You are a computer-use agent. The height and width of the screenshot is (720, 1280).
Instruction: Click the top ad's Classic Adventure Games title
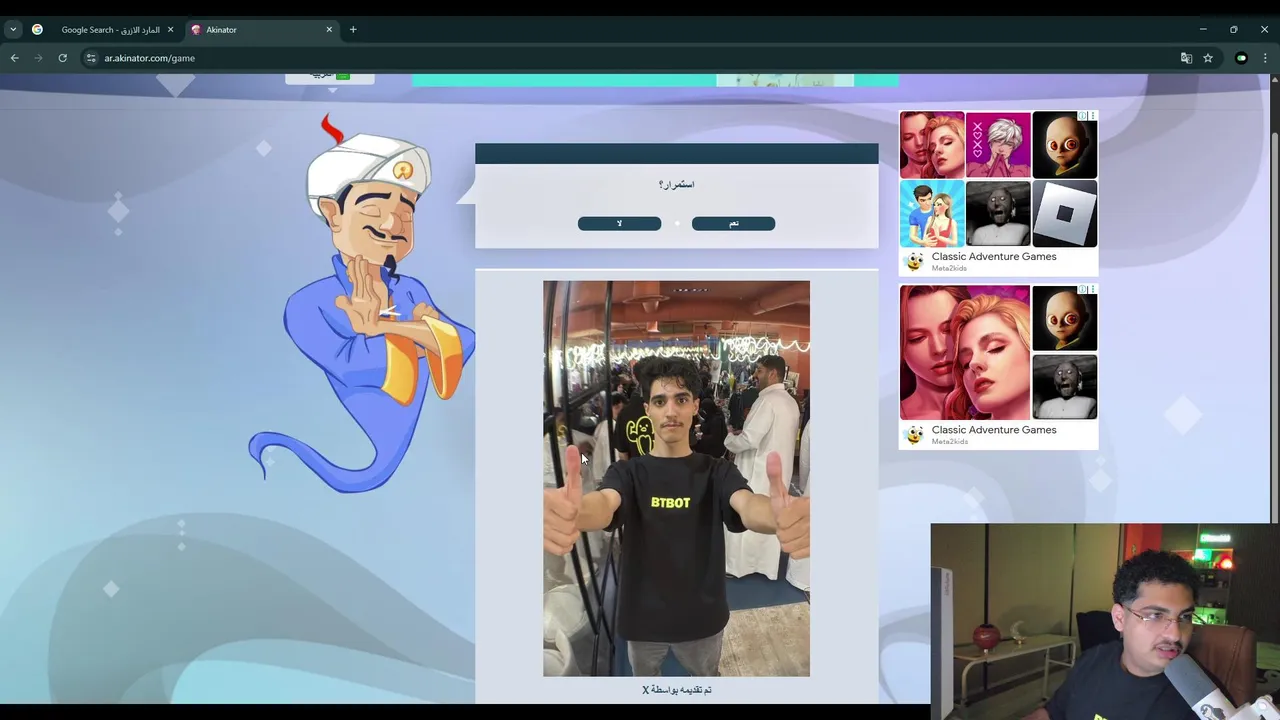point(994,257)
